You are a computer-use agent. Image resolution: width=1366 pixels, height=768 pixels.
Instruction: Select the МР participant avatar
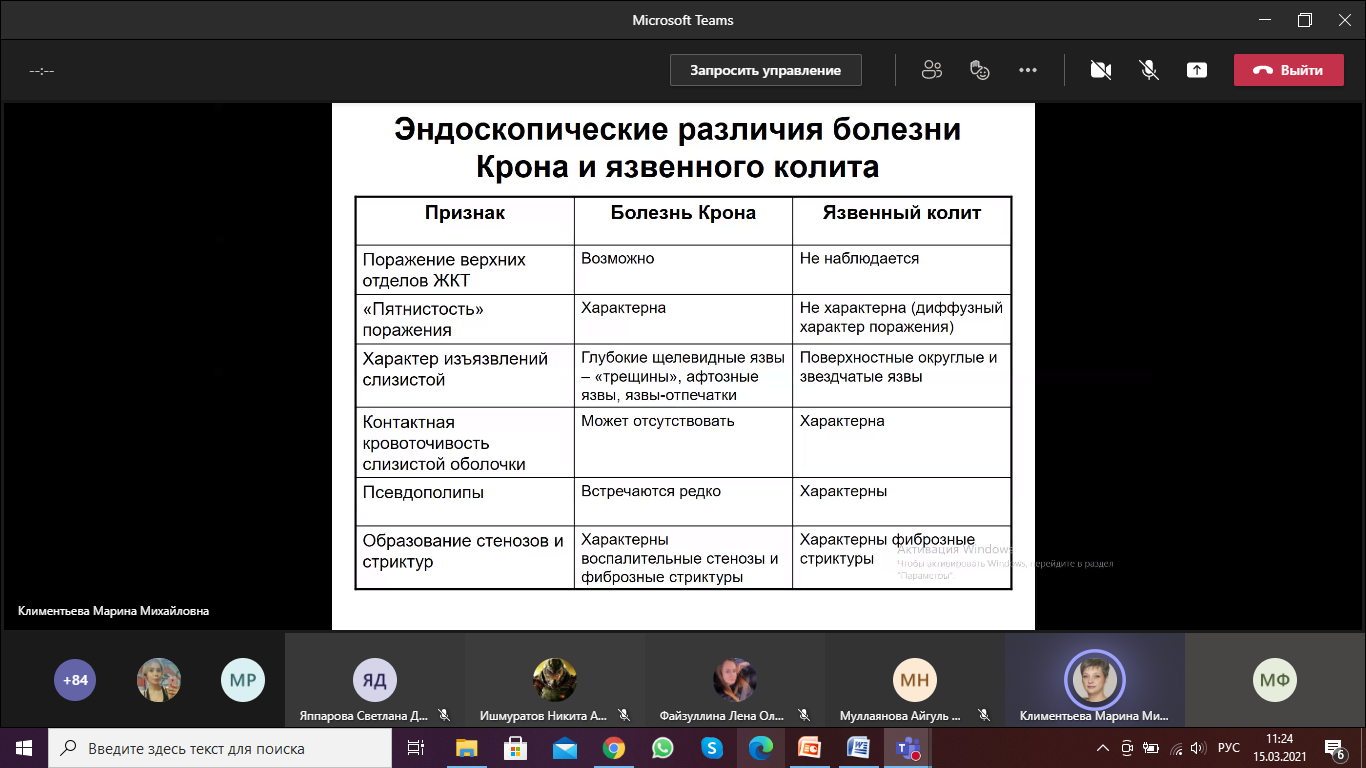[x=243, y=680]
